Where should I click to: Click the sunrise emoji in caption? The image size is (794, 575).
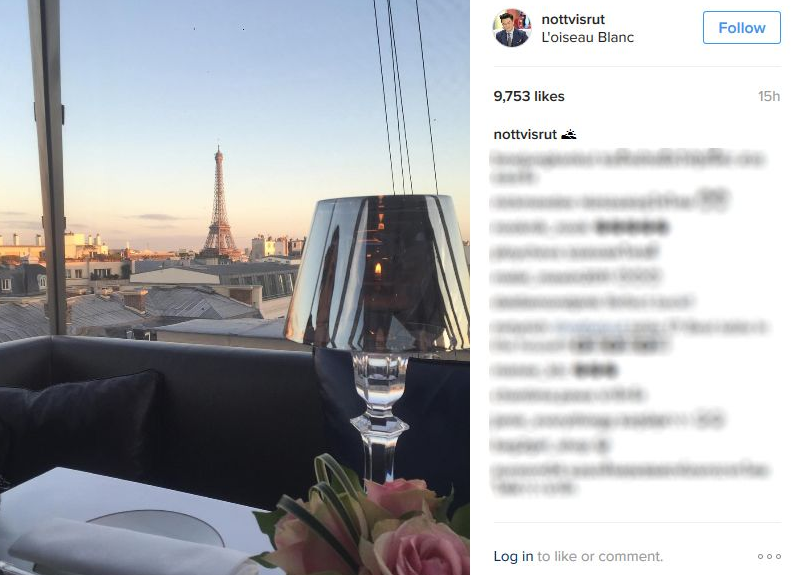tap(569, 134)
